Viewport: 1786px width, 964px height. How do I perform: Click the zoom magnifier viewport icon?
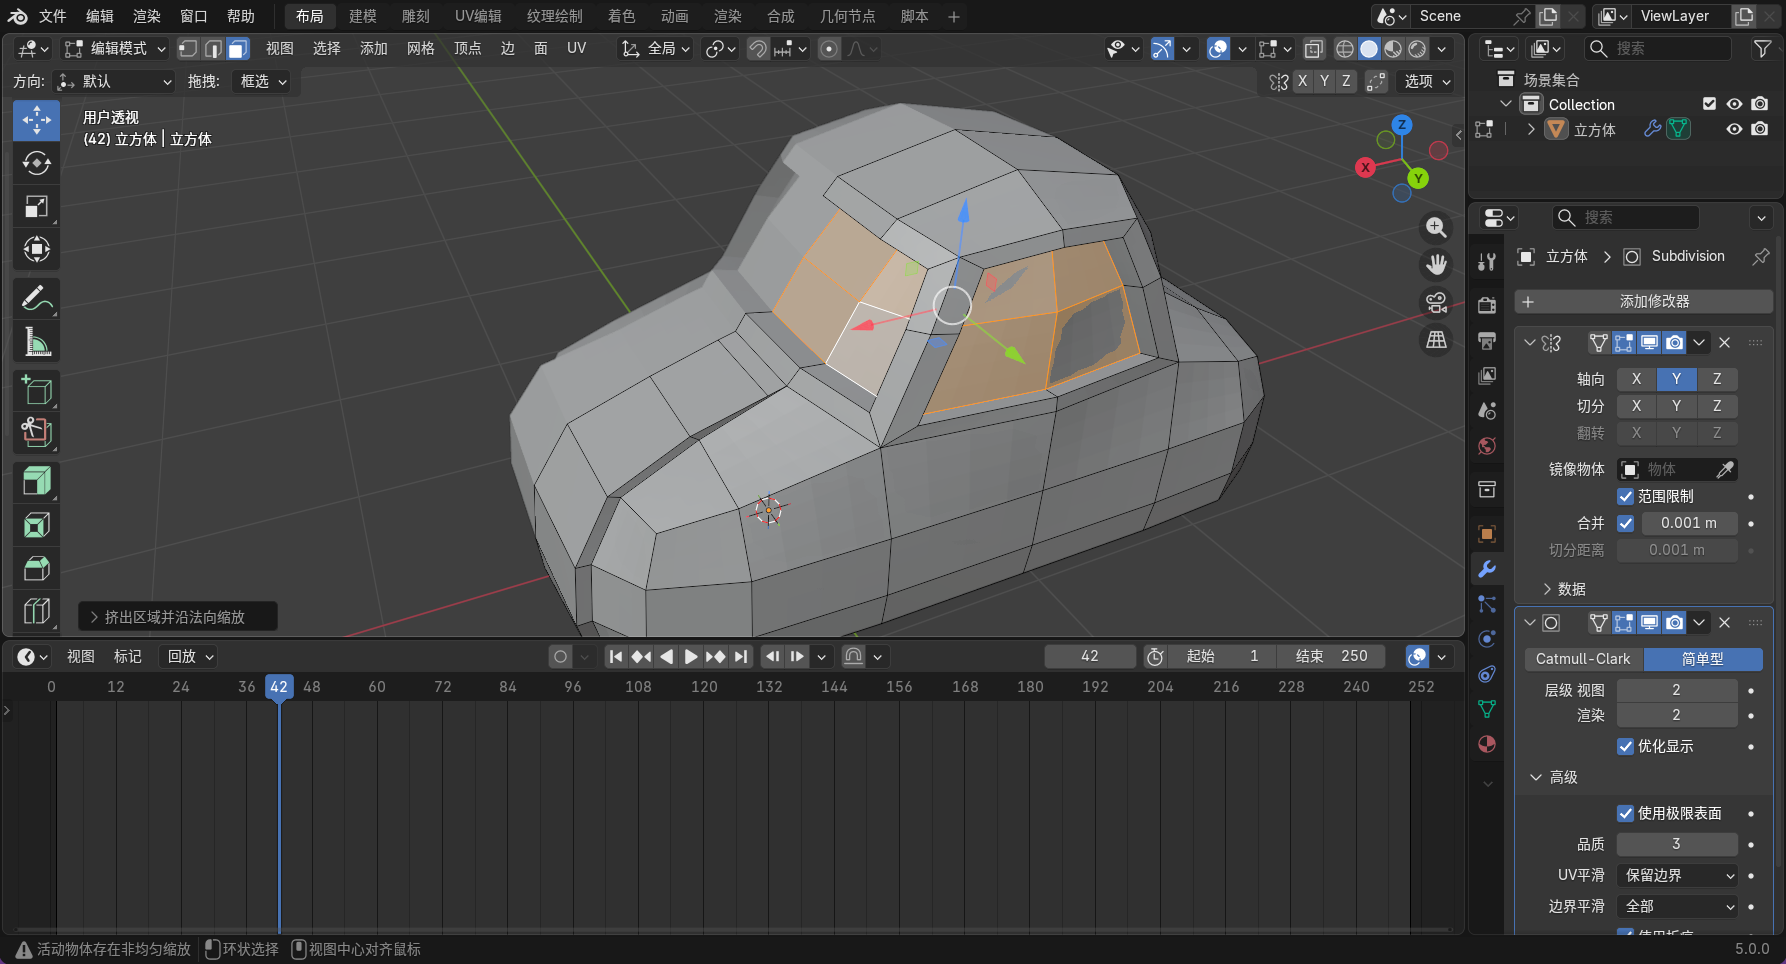coord(1436,228)
